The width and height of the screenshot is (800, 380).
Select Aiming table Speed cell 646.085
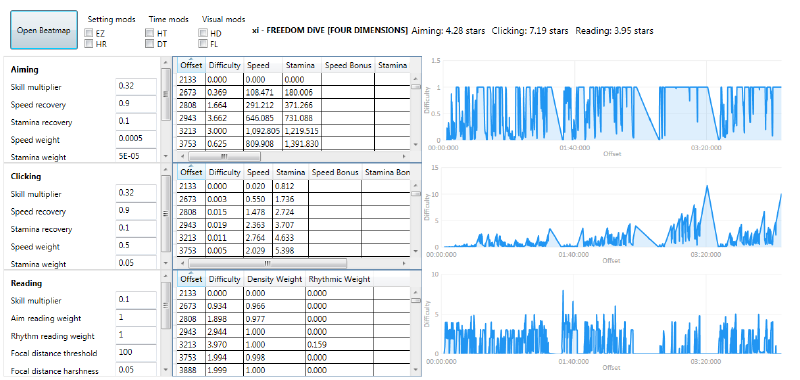(263, 118)
